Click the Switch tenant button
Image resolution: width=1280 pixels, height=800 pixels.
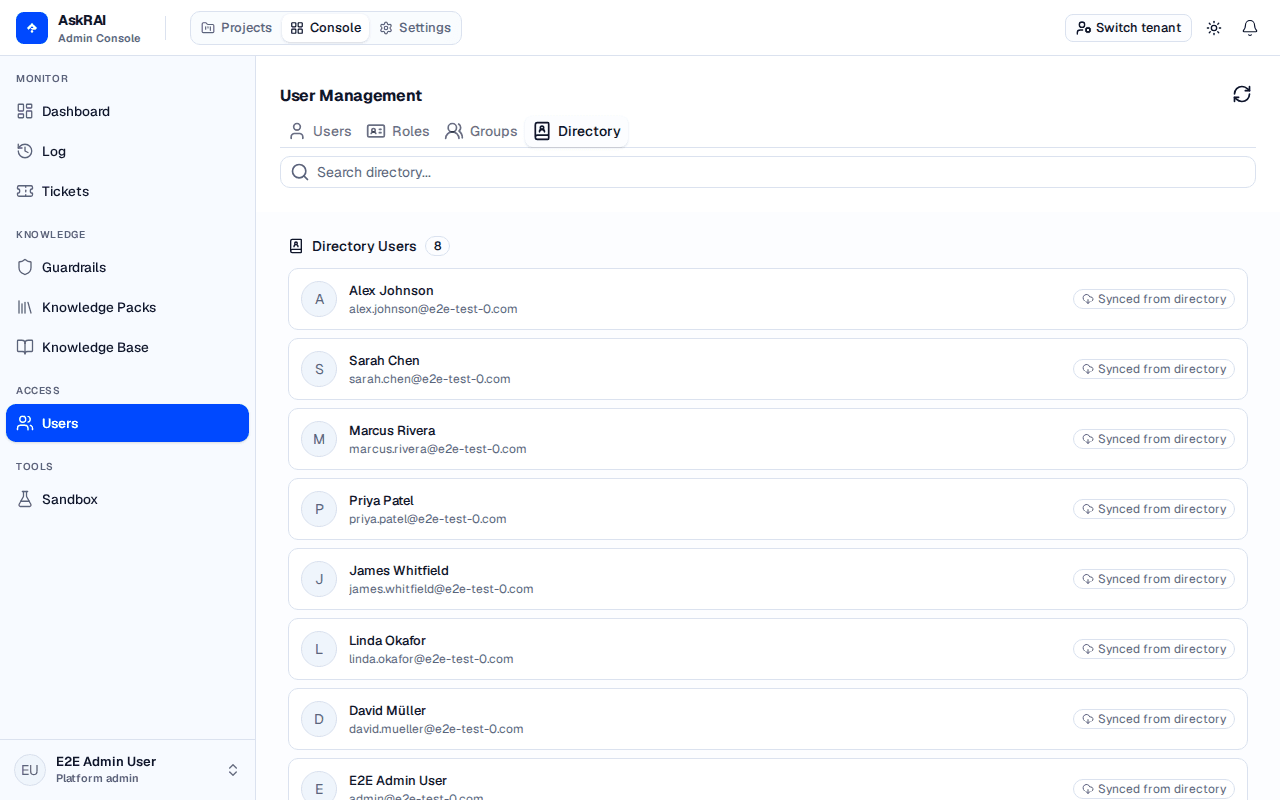click(1128, 28)
